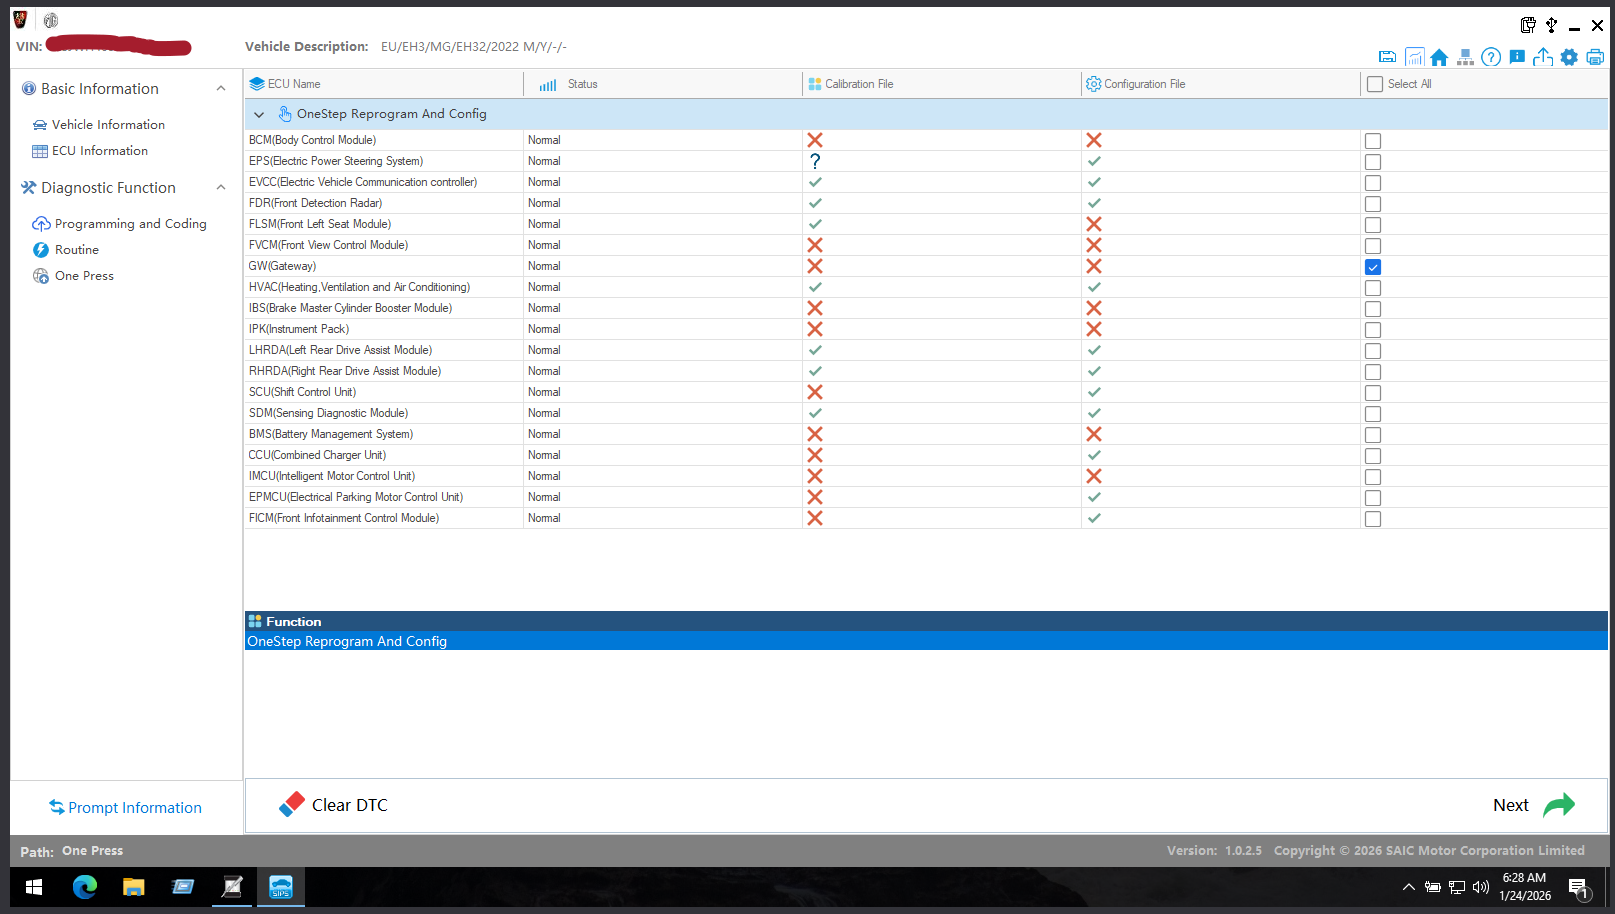Collapse the OneStep Reprogram And Config group
This screenshot has height=914, width=1615.
(259, 115)
